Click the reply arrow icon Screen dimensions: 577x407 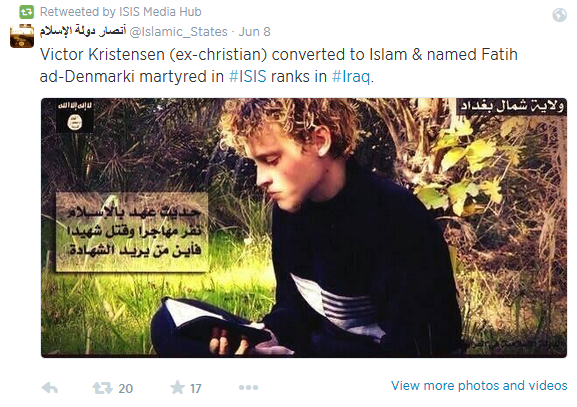pyautogui.click(x=50, y=388)
